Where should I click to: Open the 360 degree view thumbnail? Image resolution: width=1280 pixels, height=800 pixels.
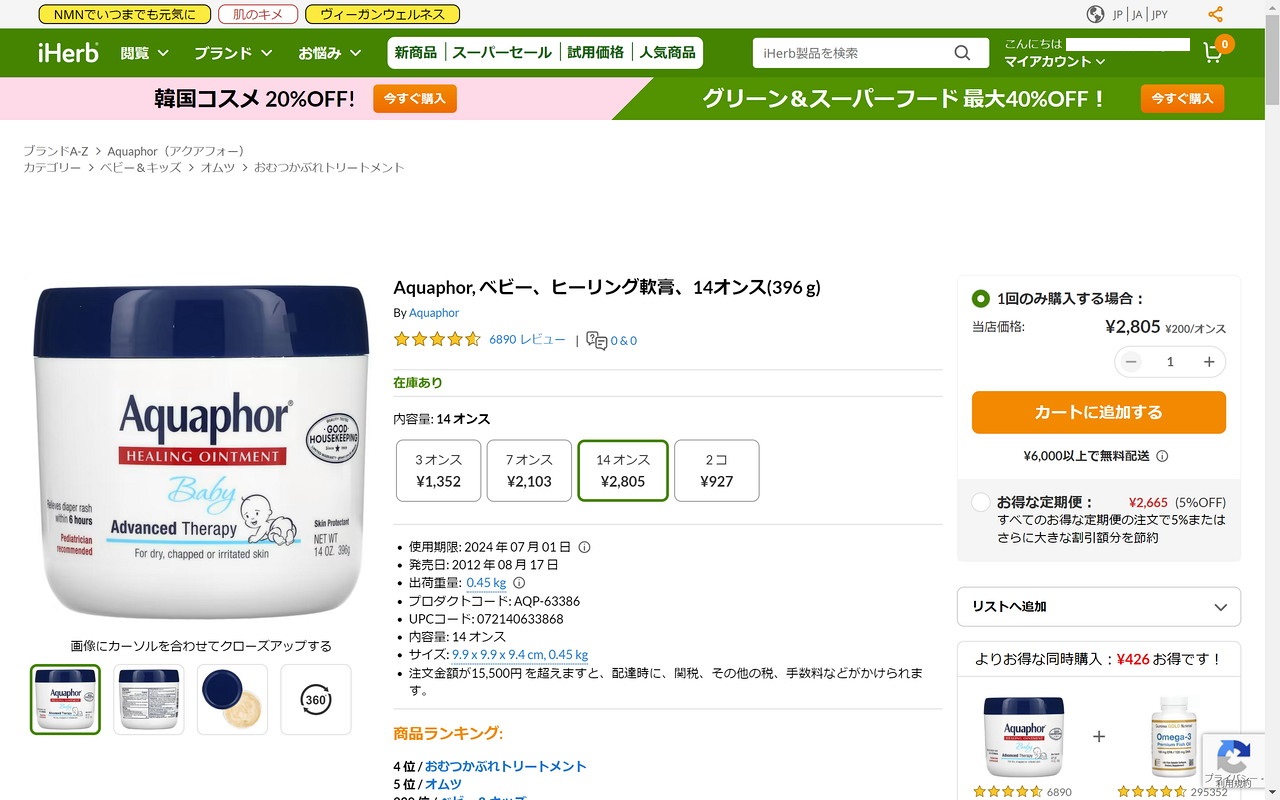pyautogui.click(x=316, y=699)
